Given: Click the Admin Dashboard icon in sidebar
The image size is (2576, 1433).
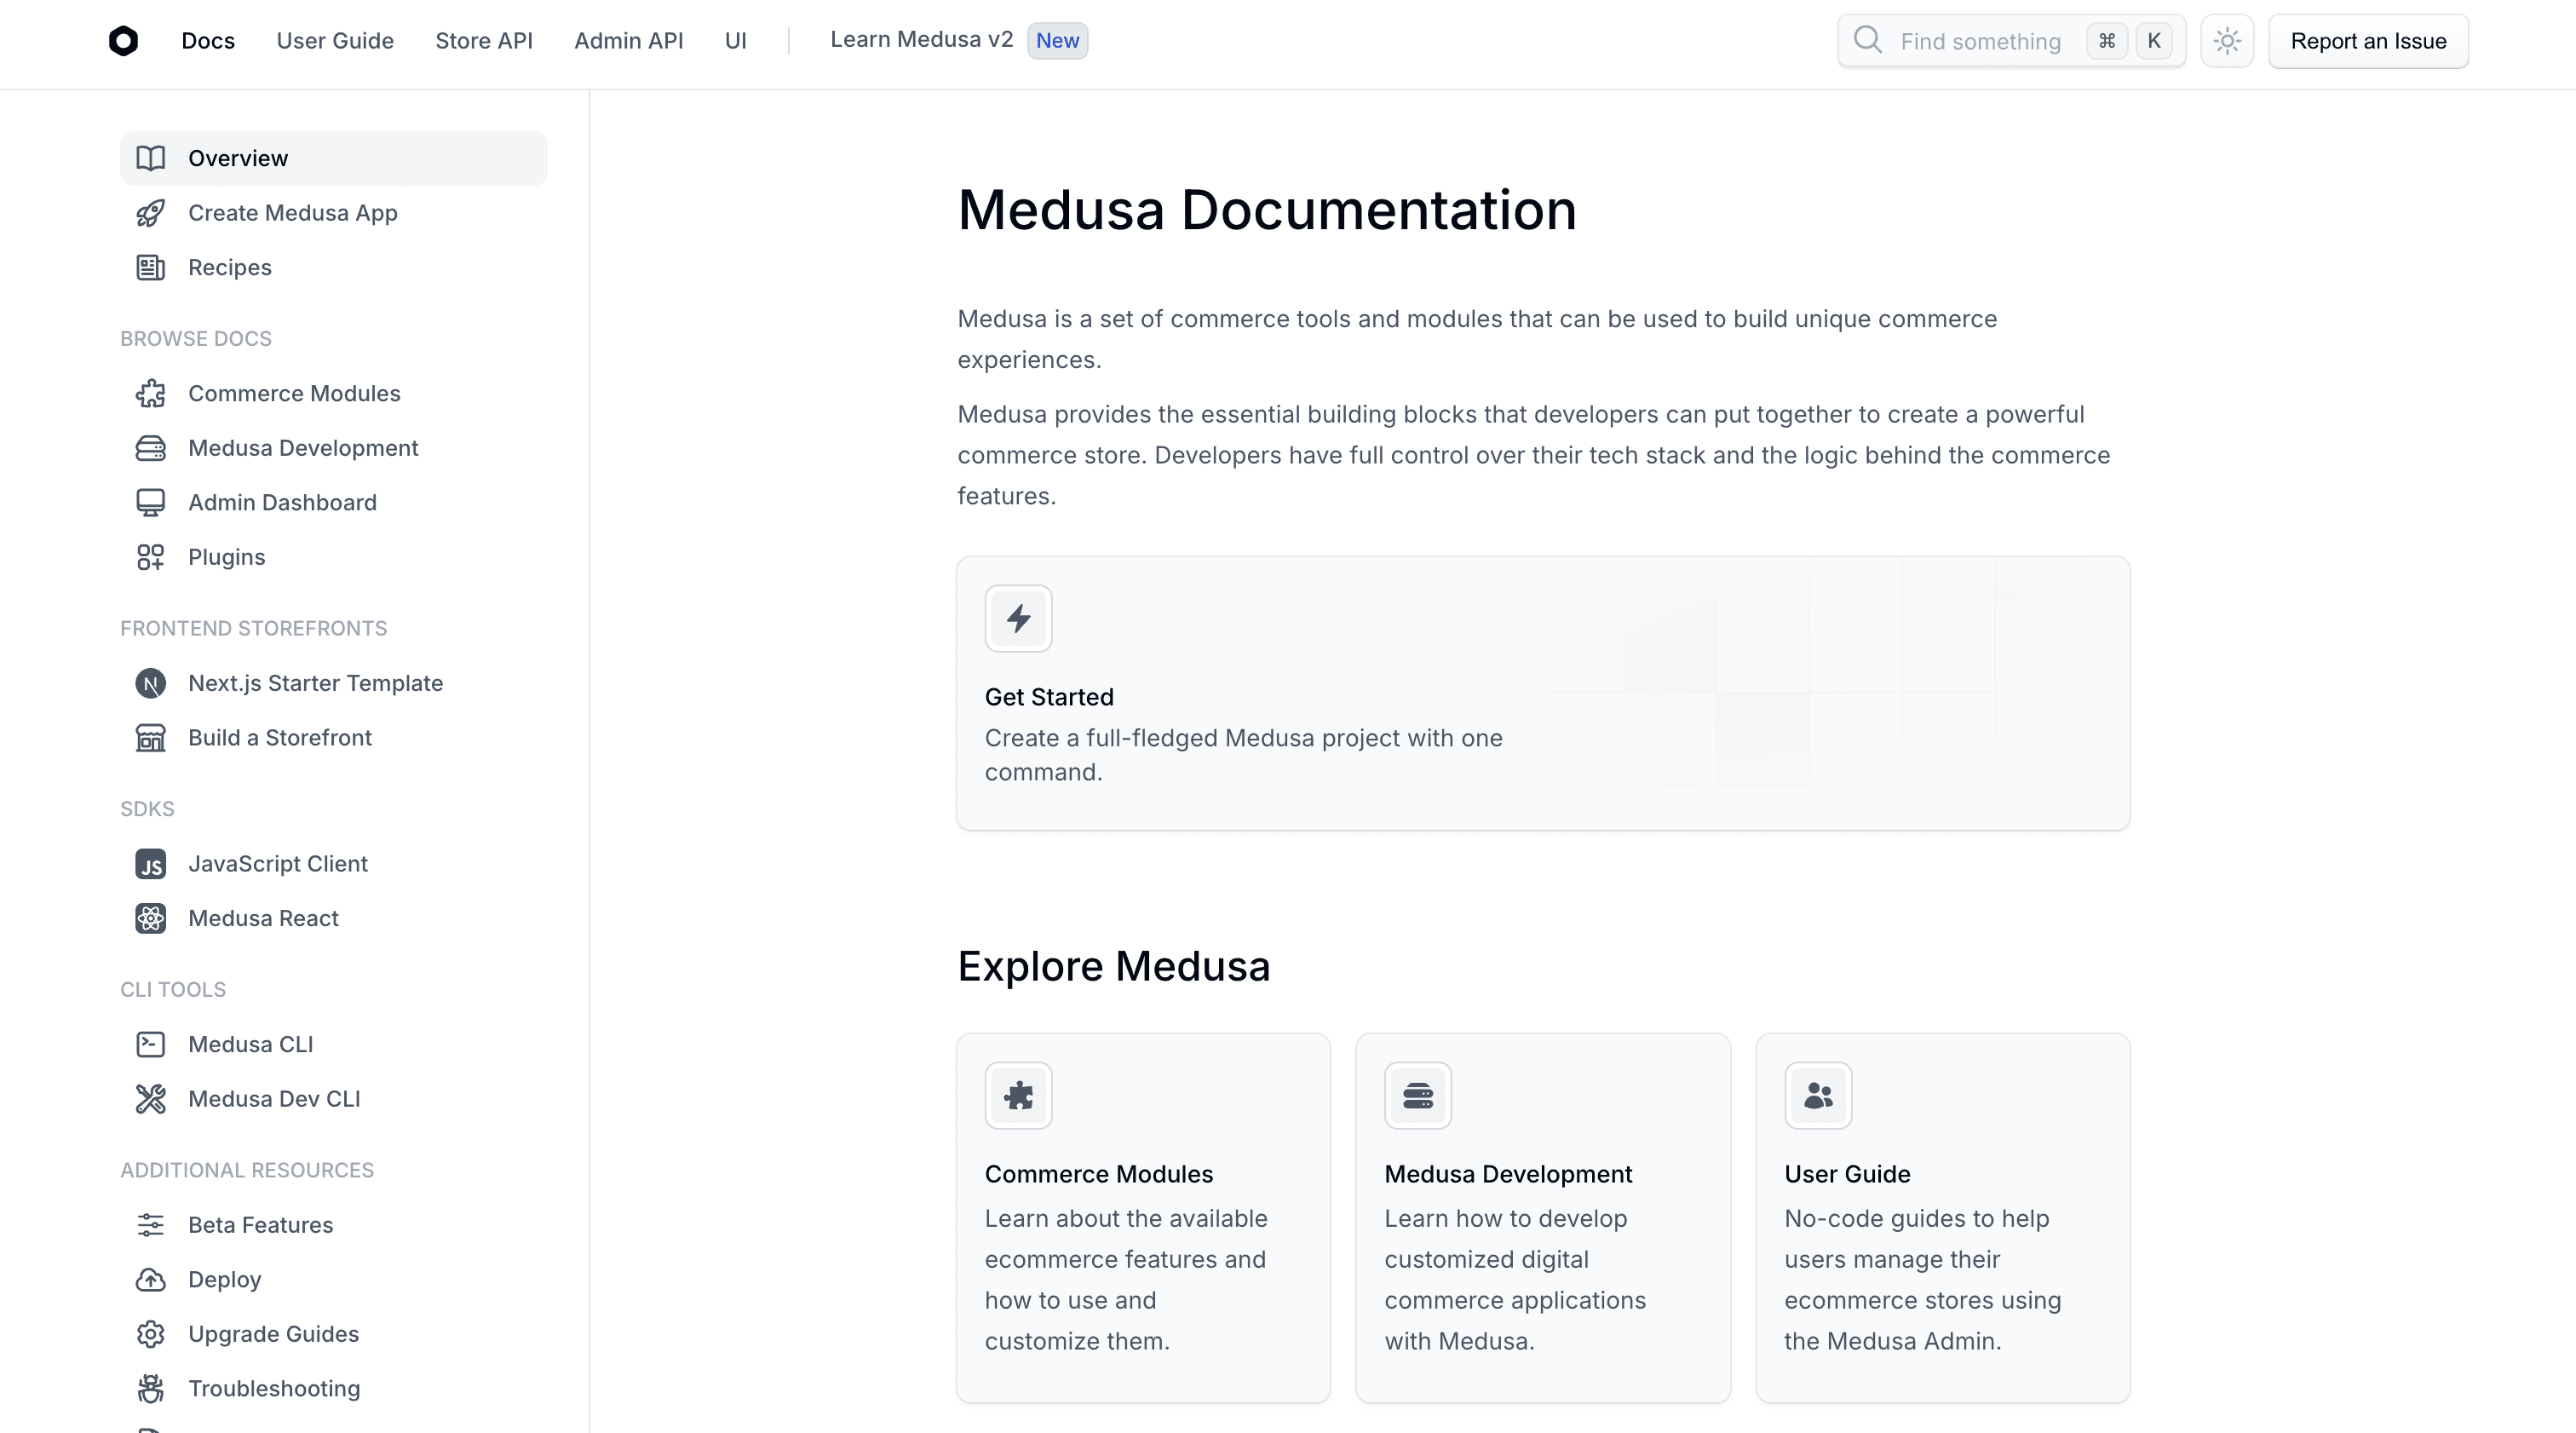Looking at the screenshot, I should pyautogui.click(x=152, y=501).
